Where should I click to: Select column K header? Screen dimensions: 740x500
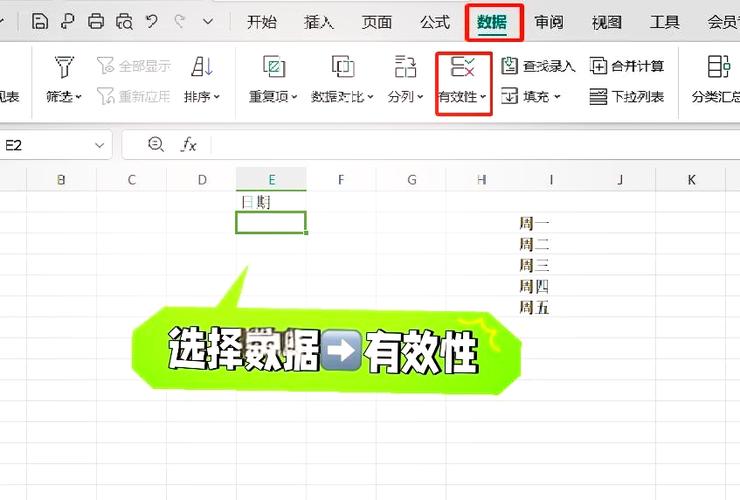(x=691, y=179)
